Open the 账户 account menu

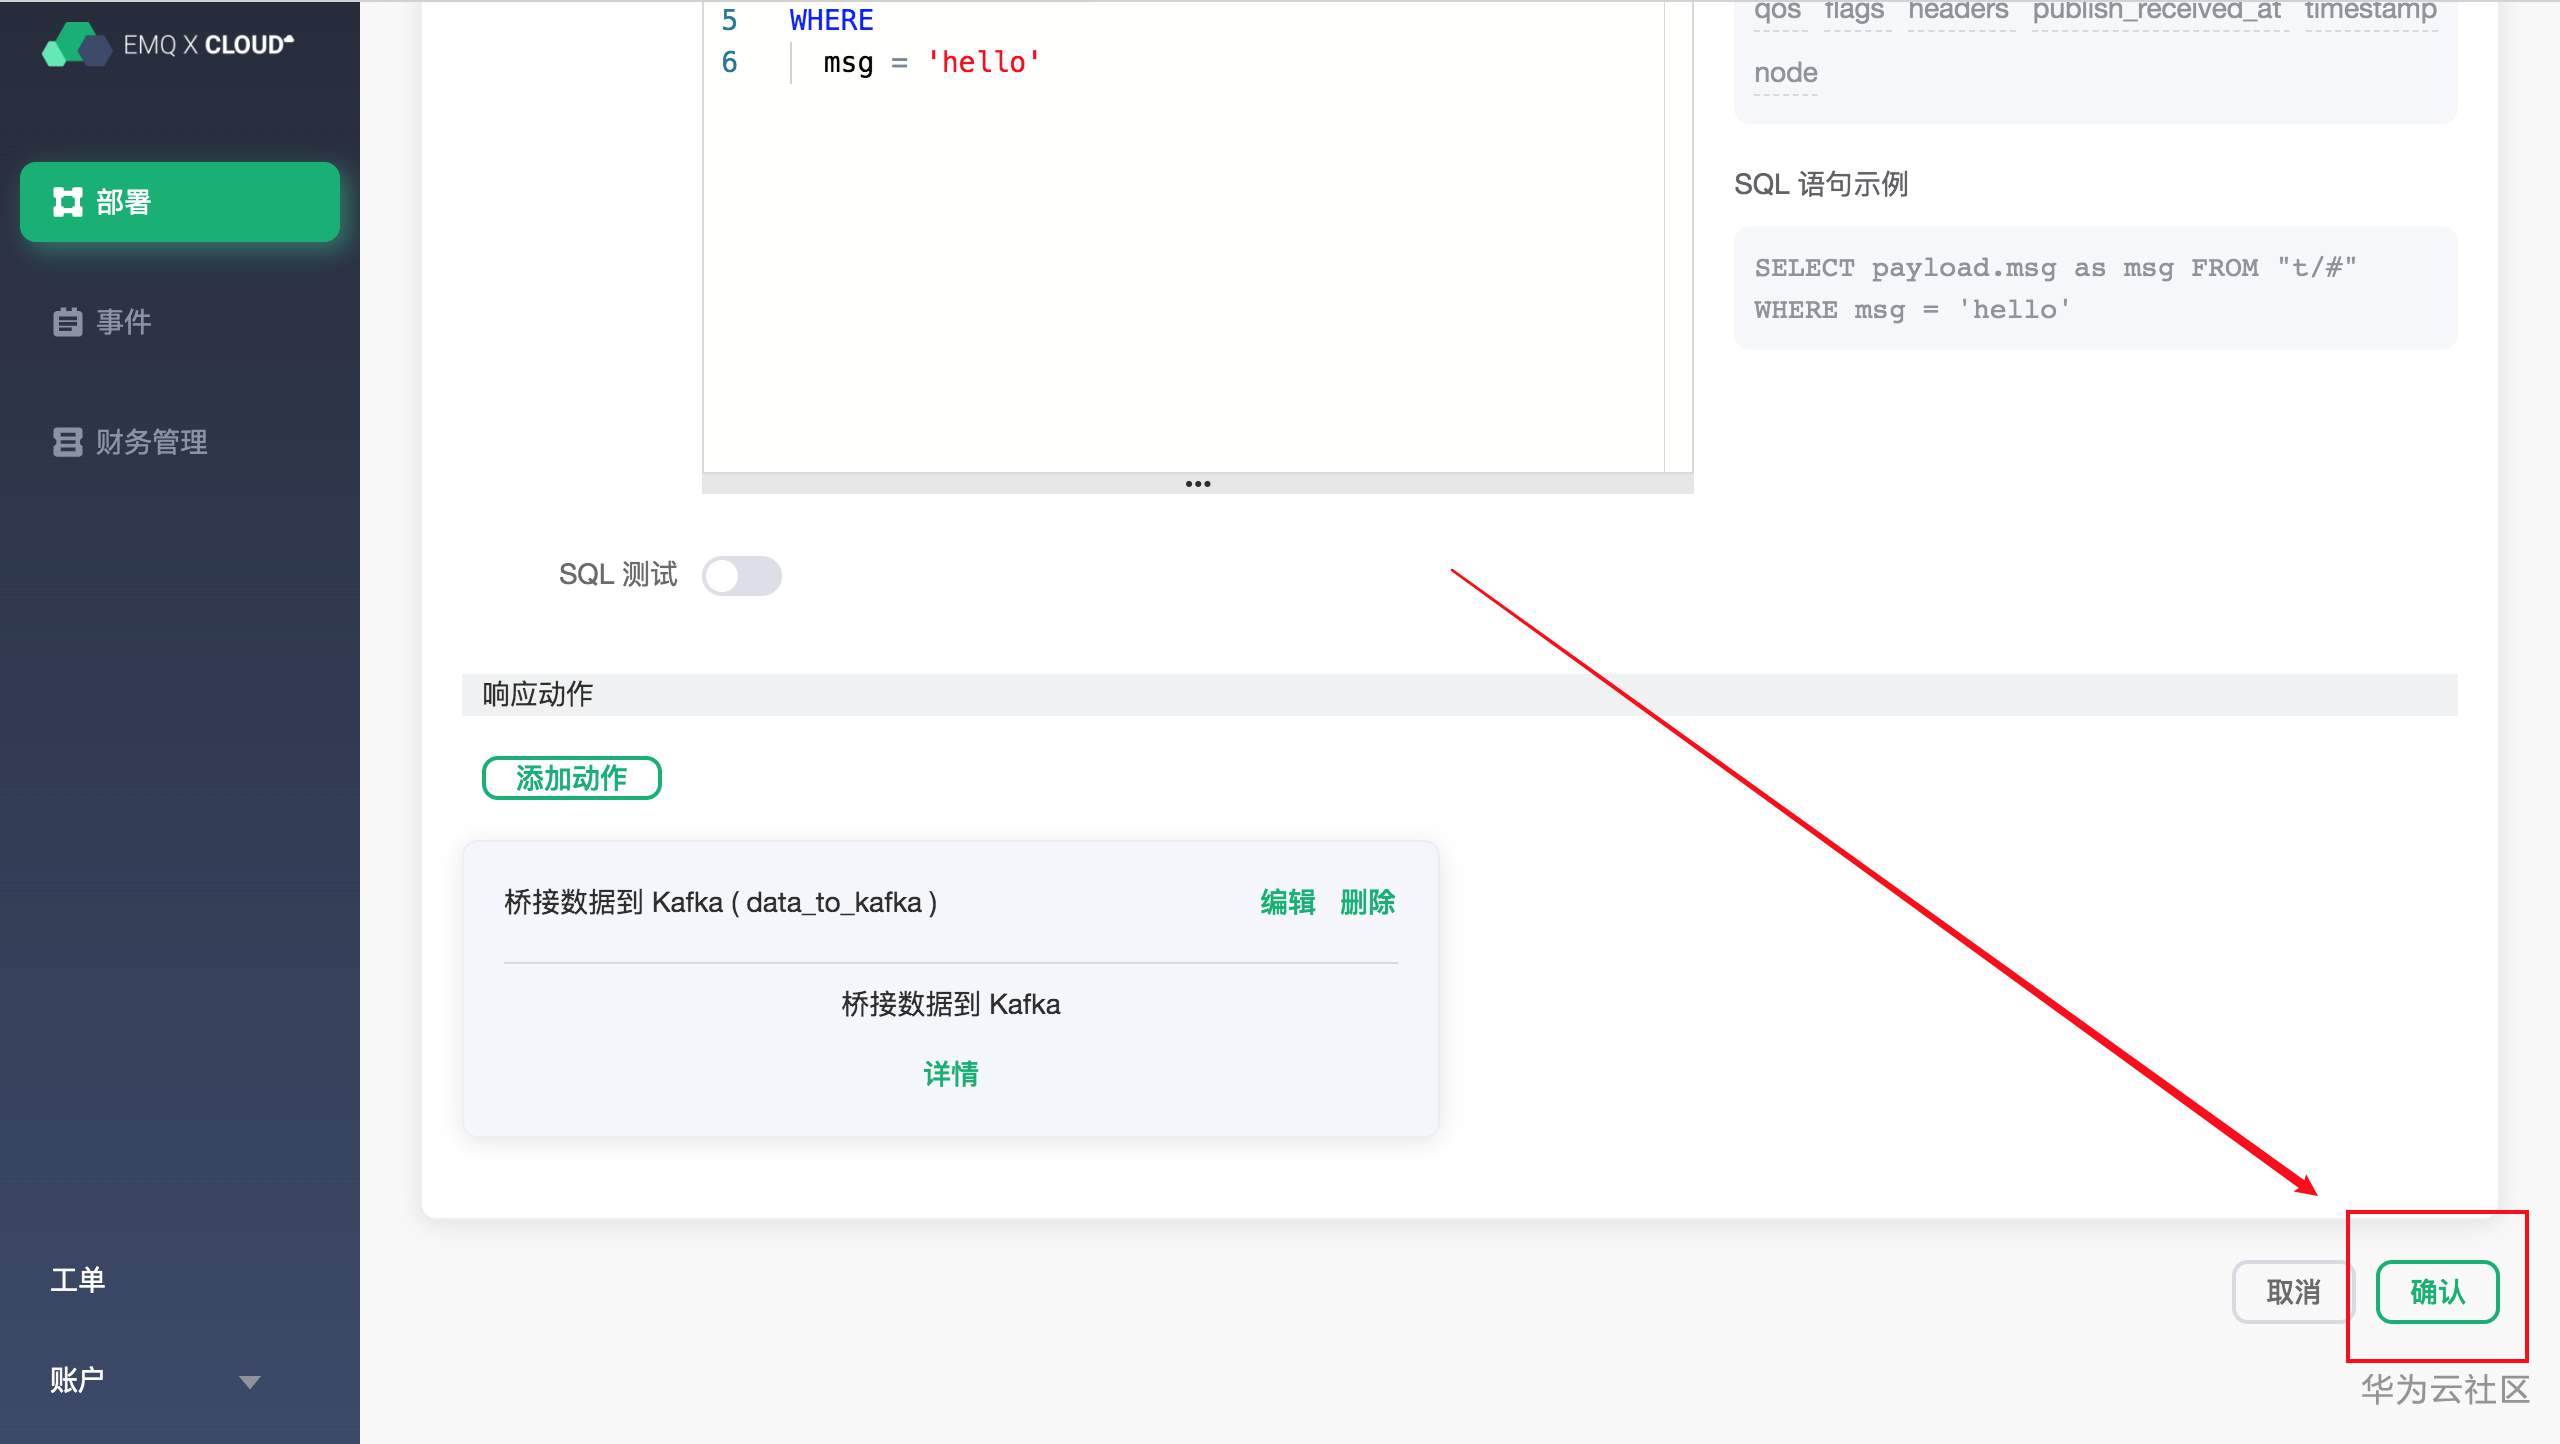tap(78, 1380)
